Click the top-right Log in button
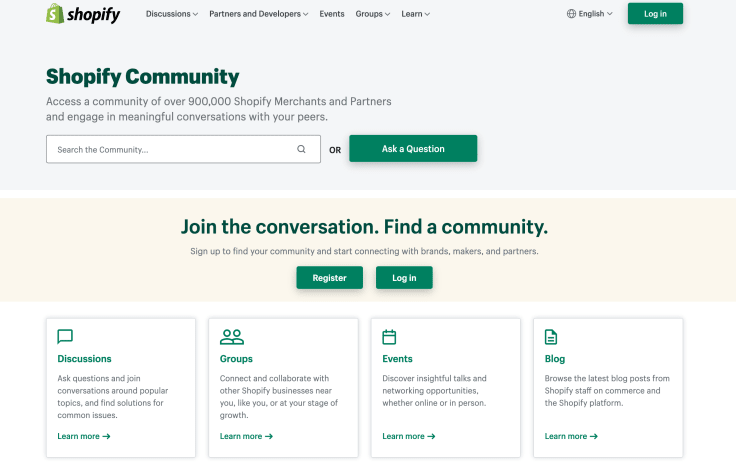736x466 pixels. coord(655,14)
